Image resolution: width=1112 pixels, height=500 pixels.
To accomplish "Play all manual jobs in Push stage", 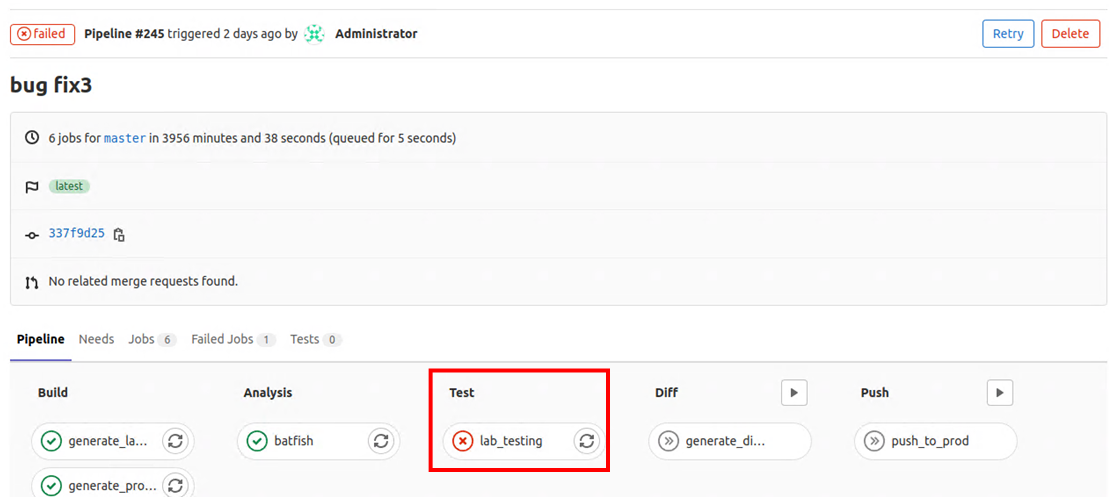I will [1000, 393].
